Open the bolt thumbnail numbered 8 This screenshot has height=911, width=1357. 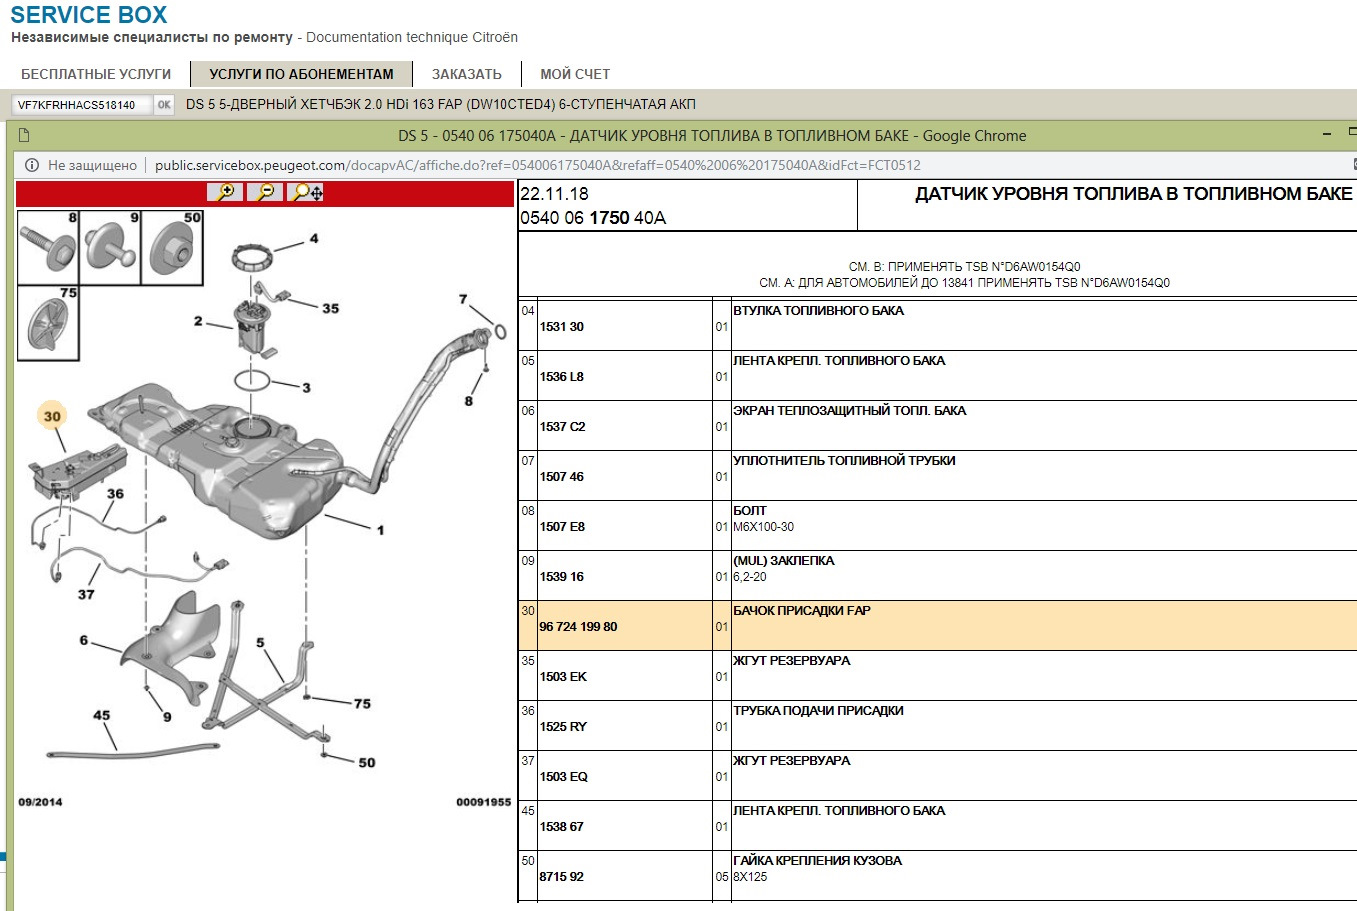49,247
